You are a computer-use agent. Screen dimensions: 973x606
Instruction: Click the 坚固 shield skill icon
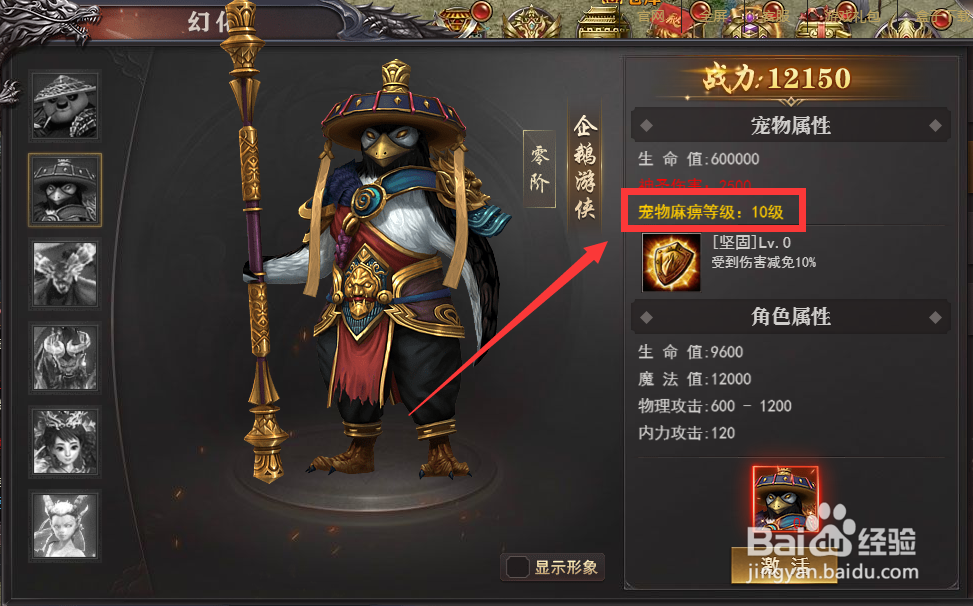(x=671, y=262)
